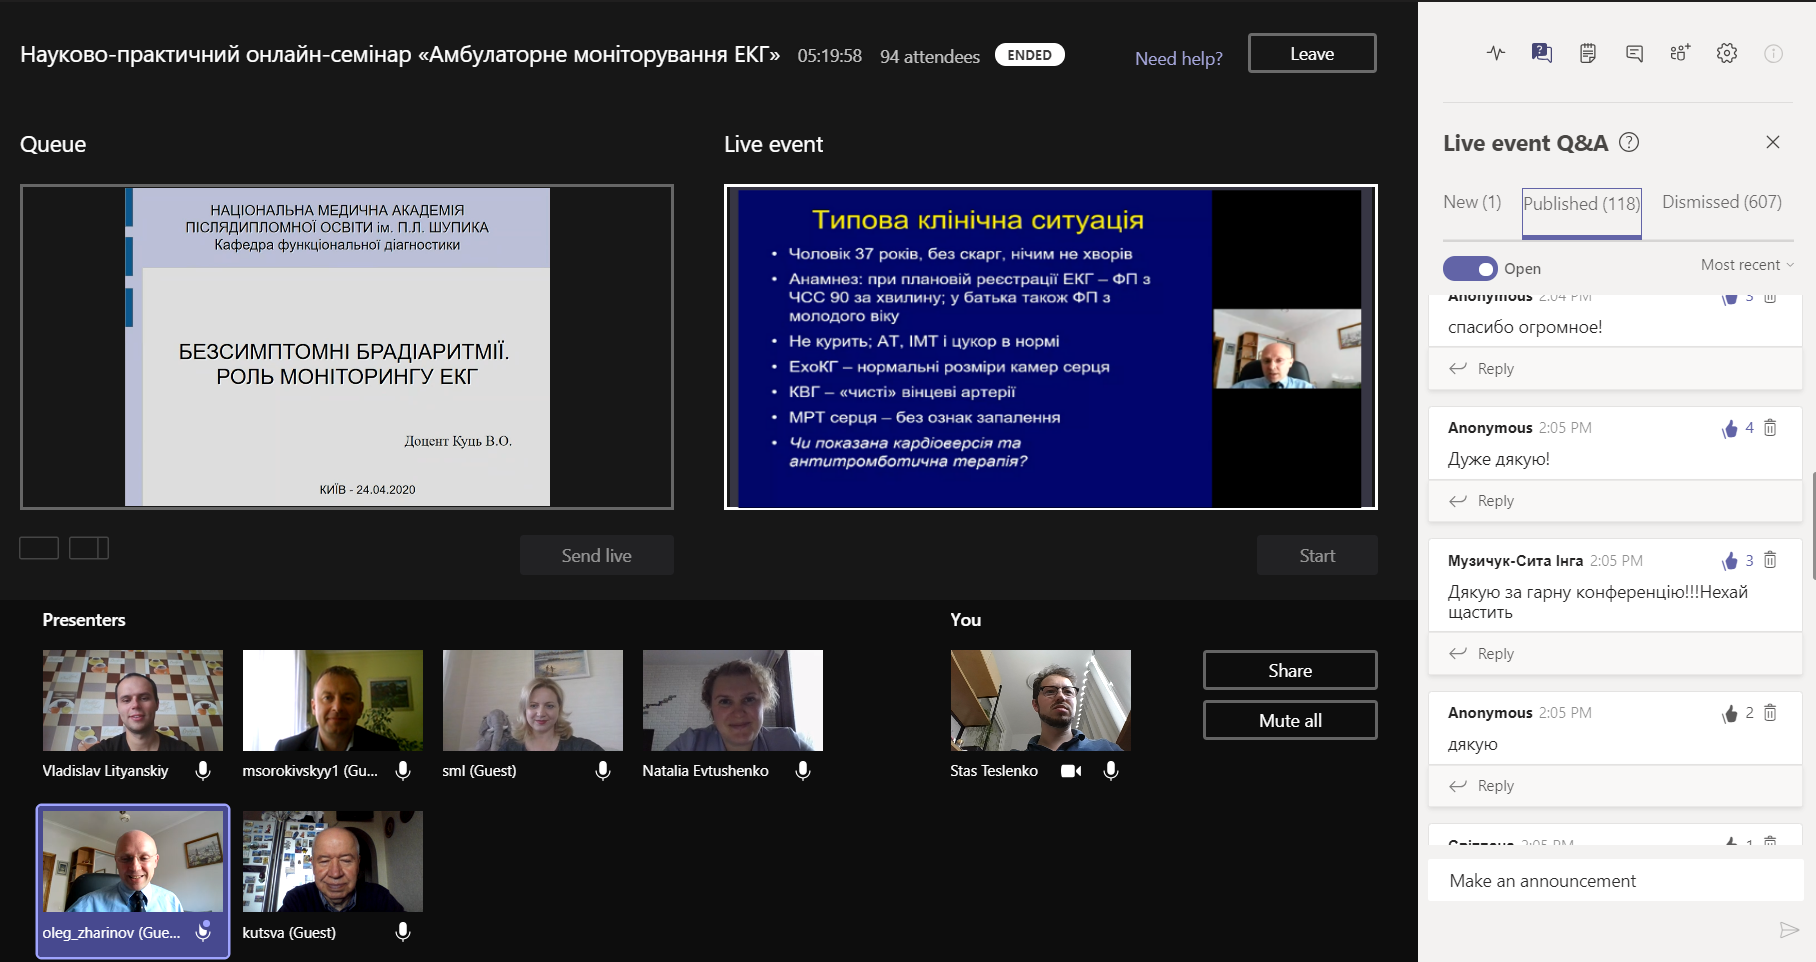This screenshot has width=1816, height=962.
Task: Open the Health and performance icon
Action: point(1495,53)
